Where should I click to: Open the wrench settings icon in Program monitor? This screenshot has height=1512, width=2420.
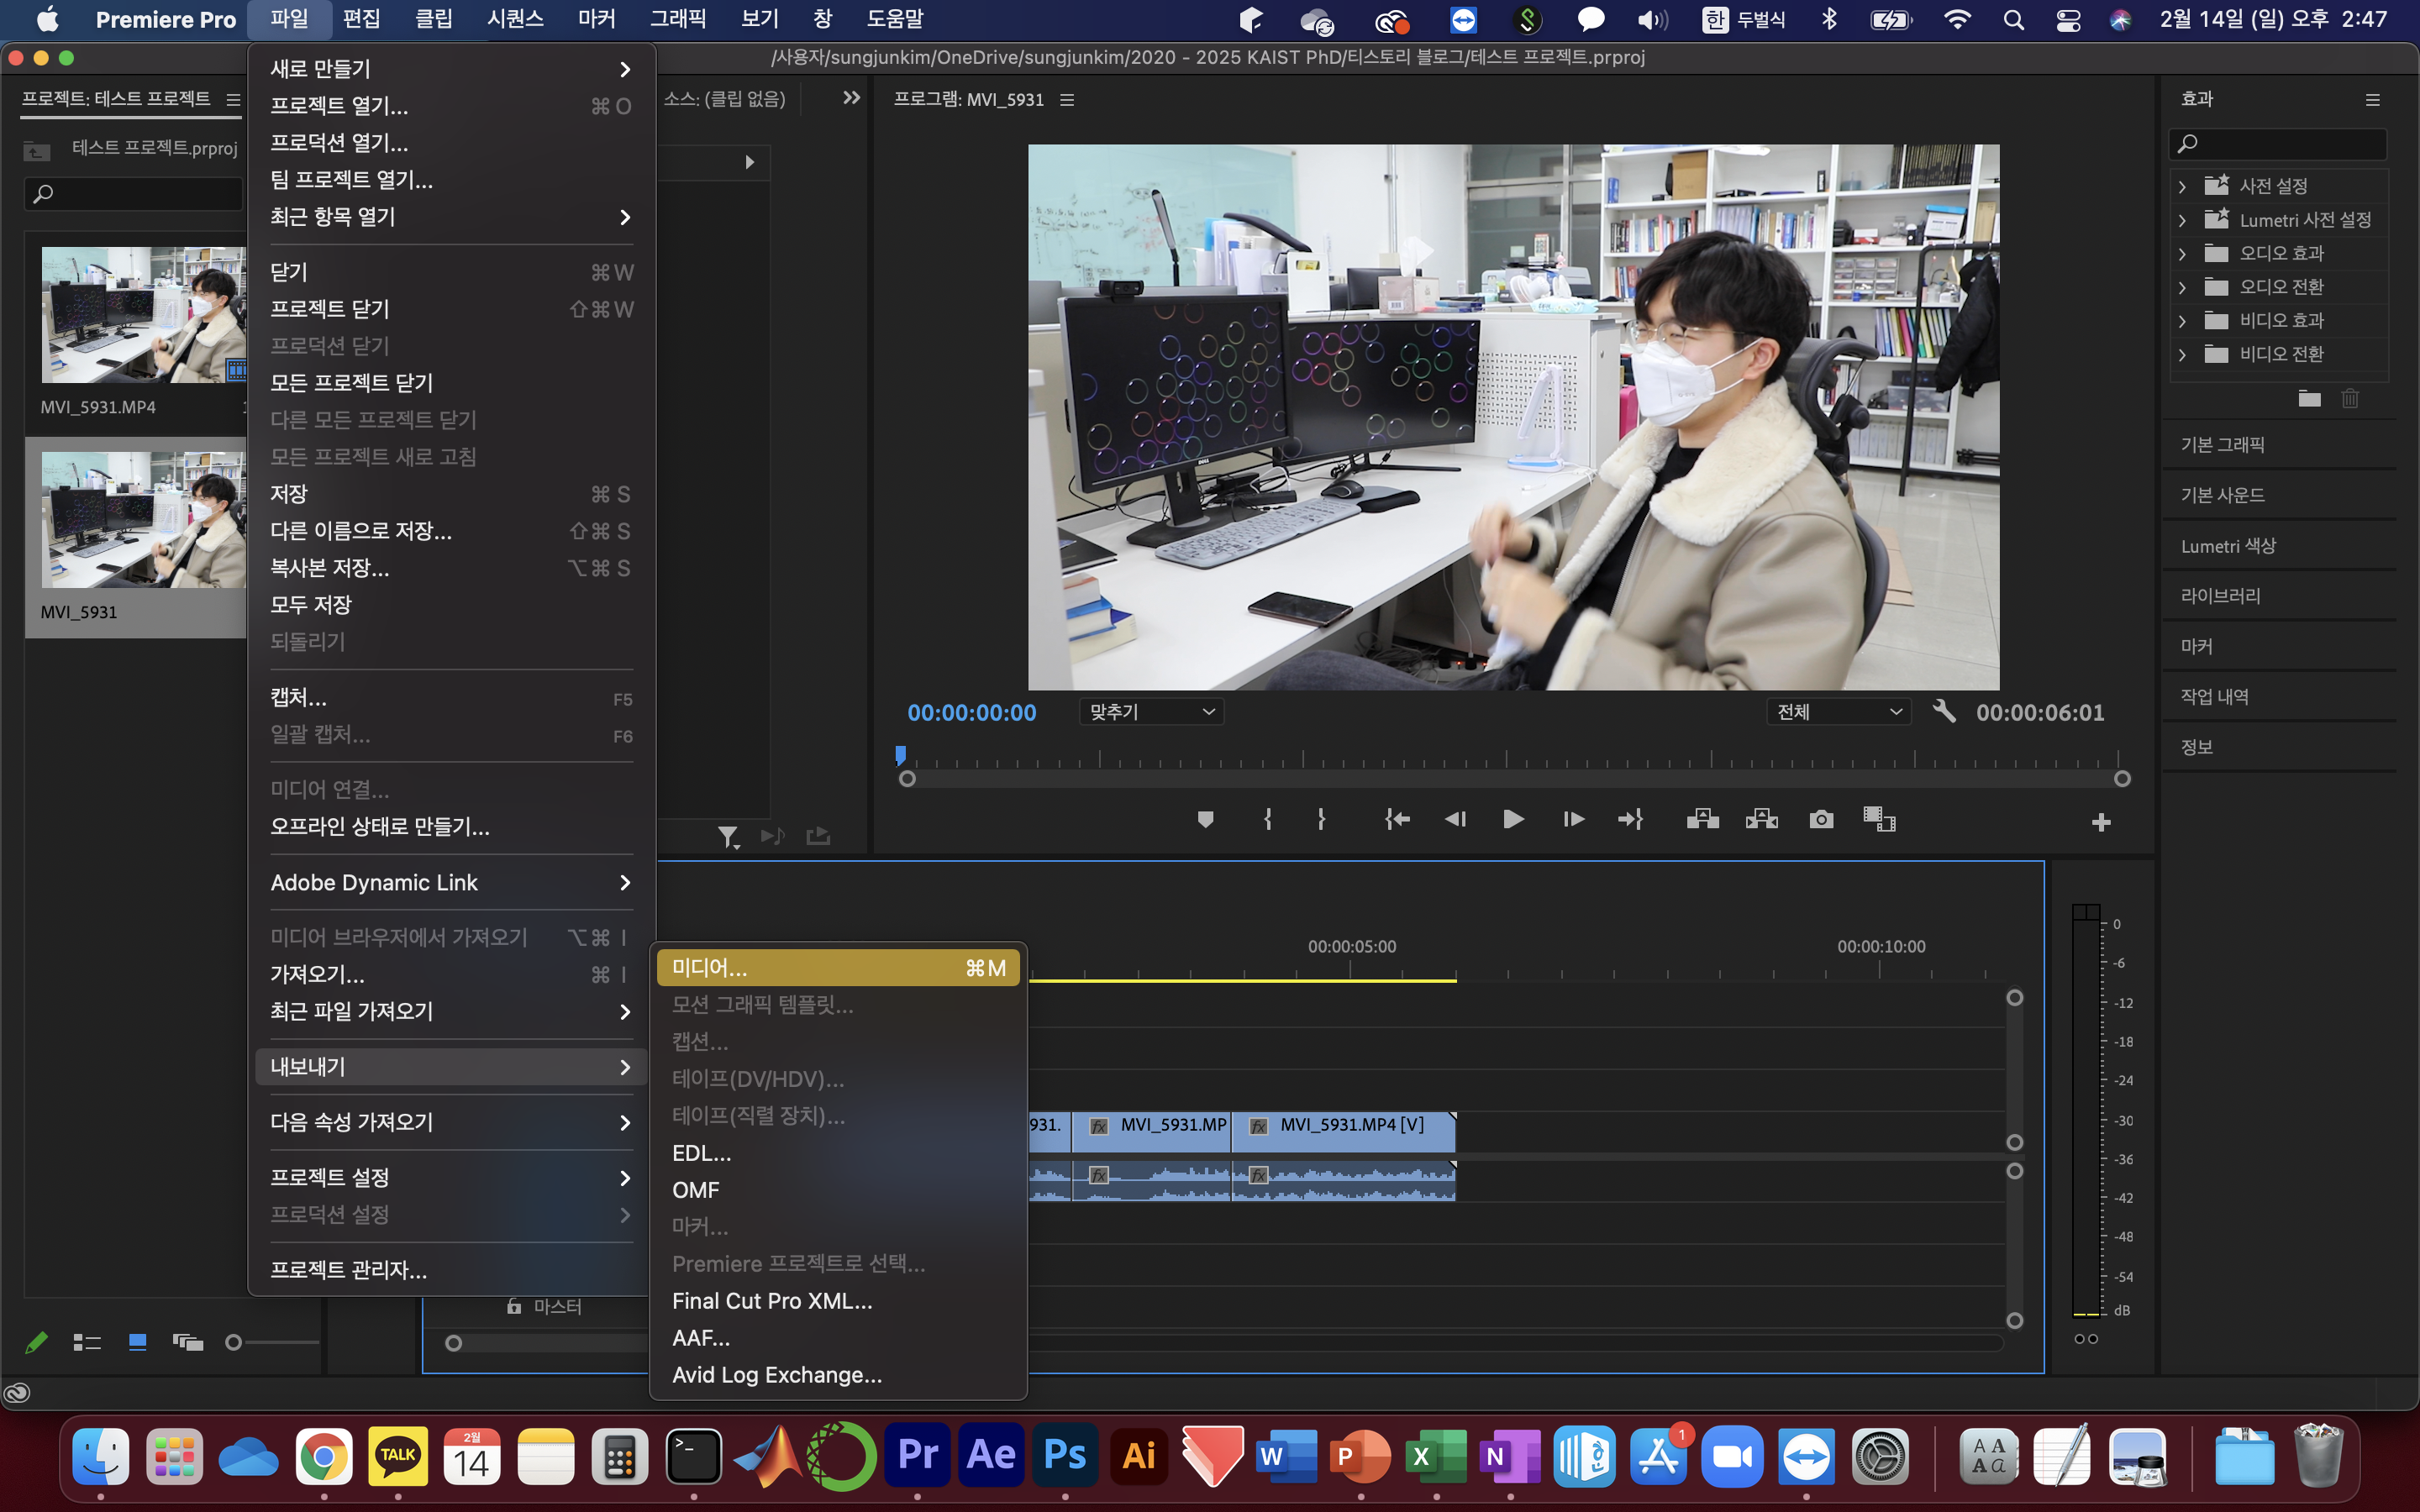point(1943,711)
